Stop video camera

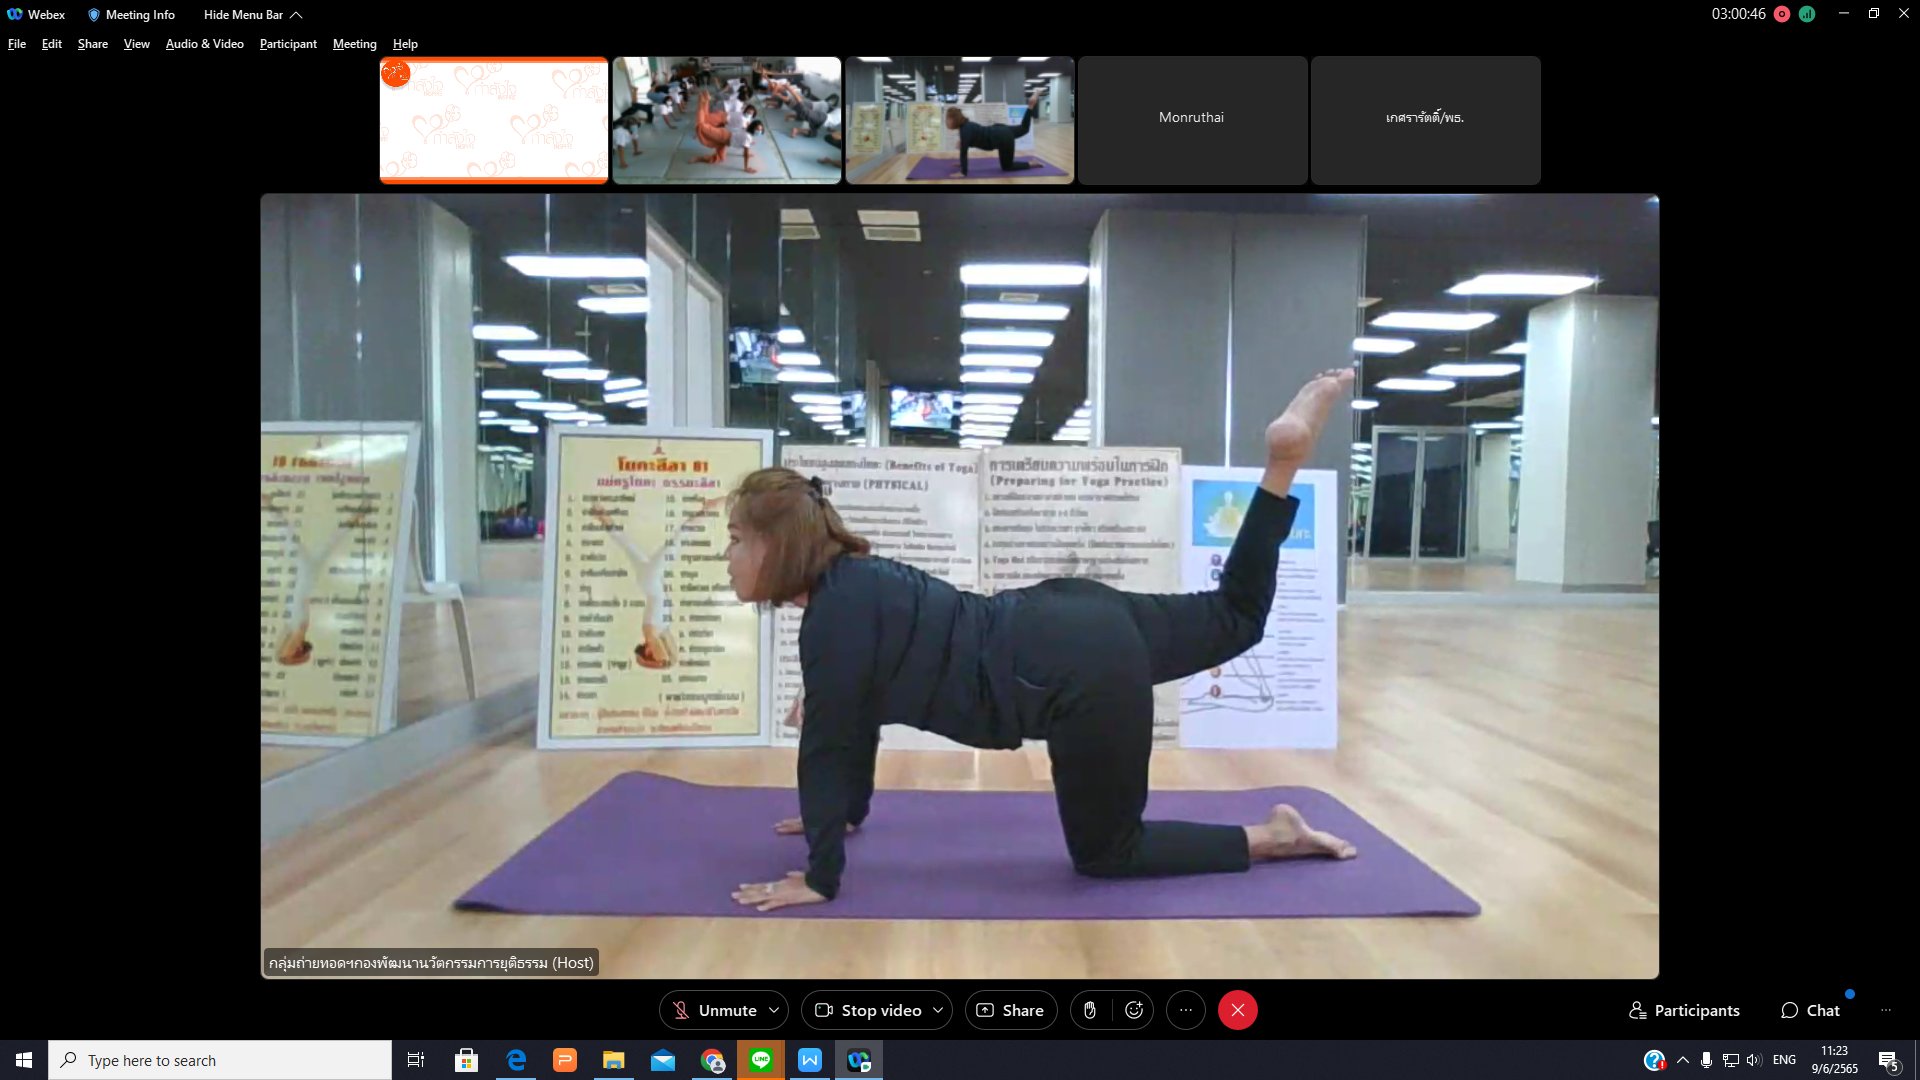coord(868,1010)
